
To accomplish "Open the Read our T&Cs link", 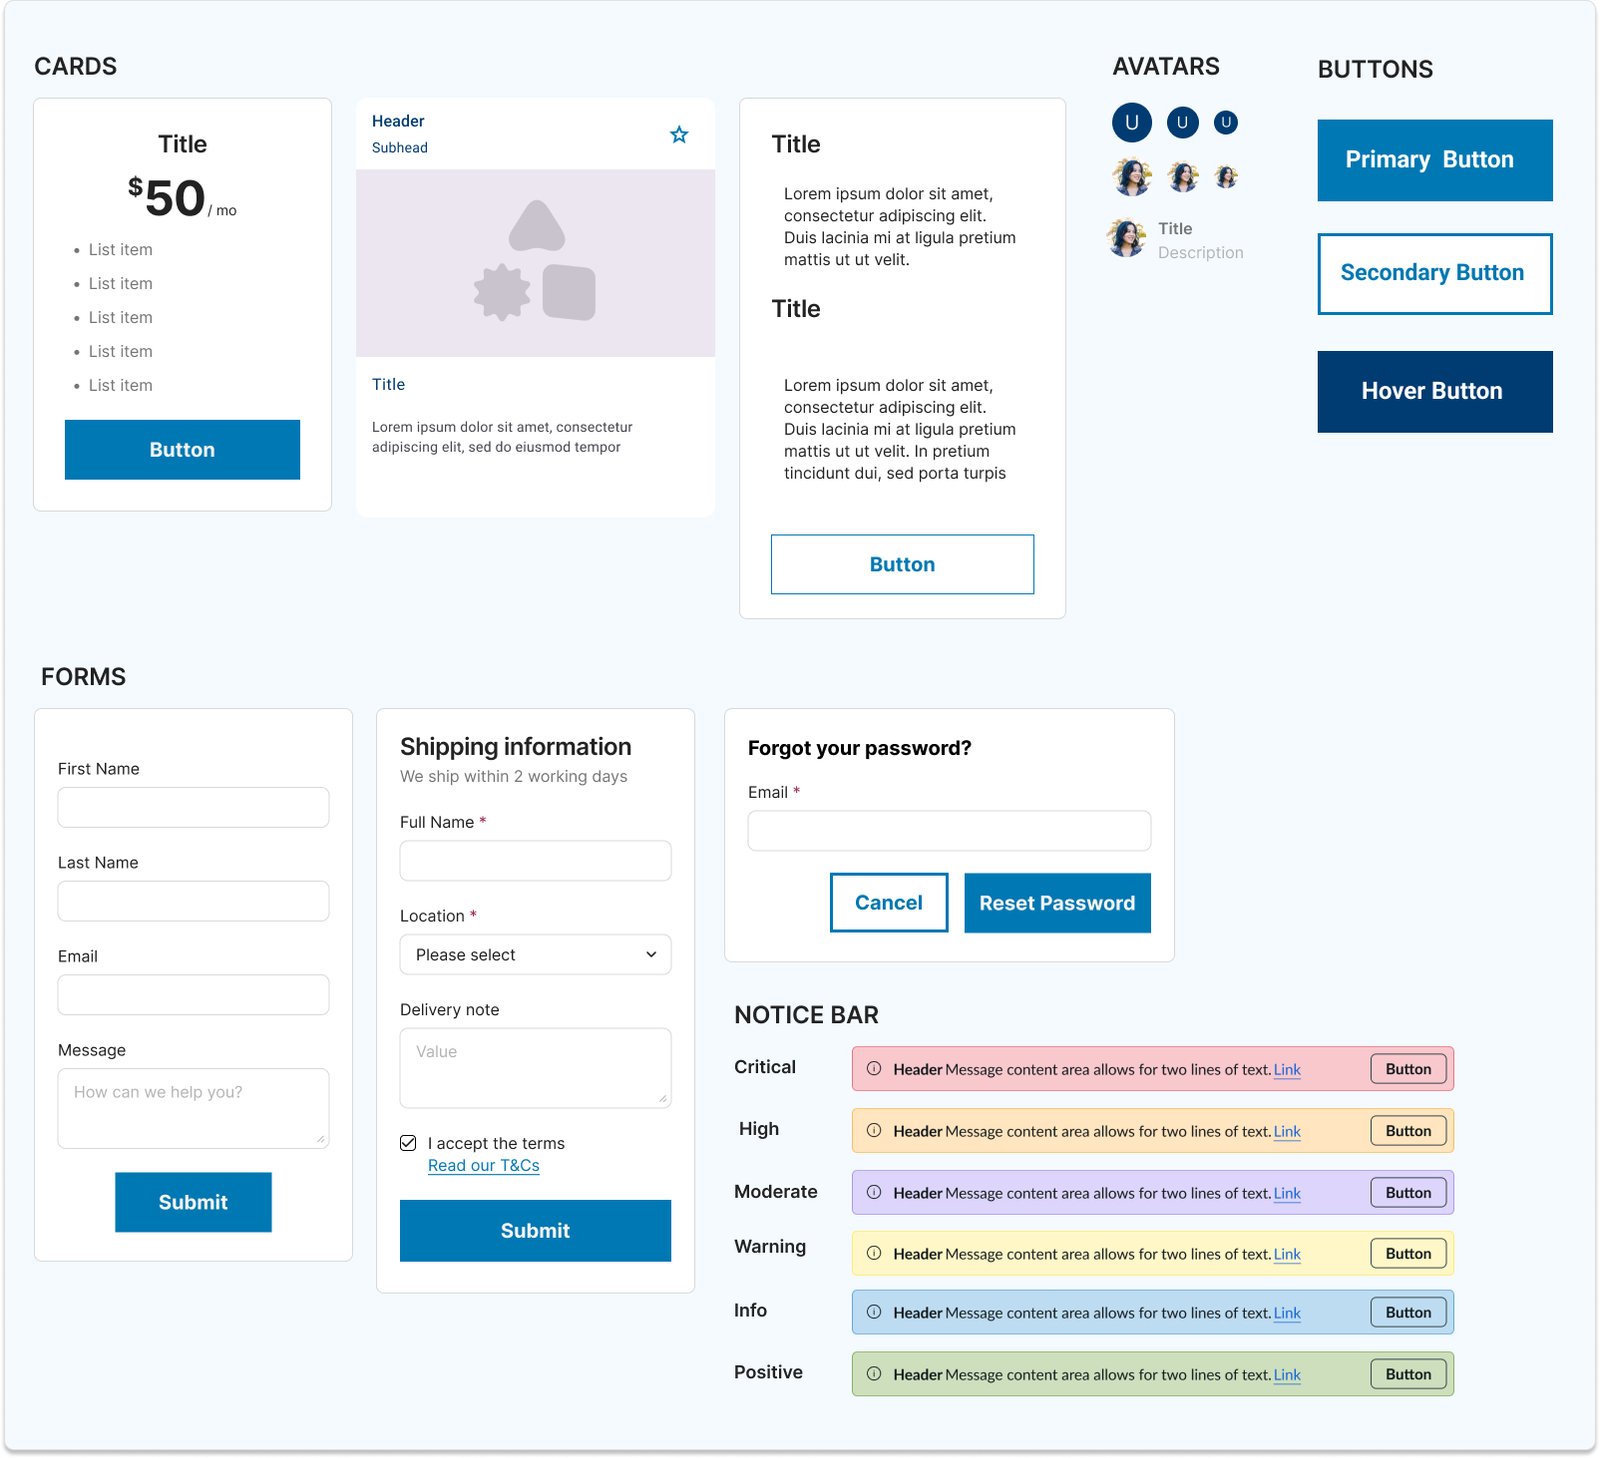I will click(483, 1166).
